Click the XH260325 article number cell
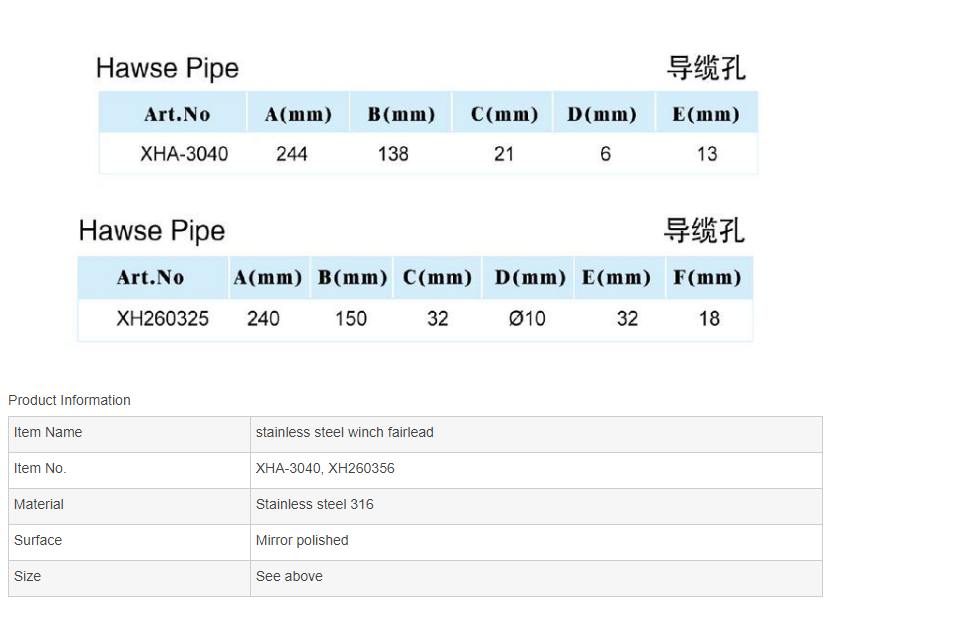 coord(162,319)
